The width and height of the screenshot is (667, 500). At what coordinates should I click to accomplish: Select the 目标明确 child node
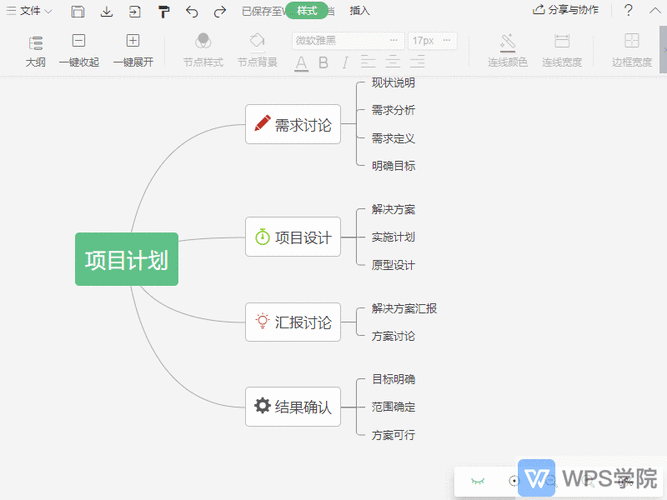tap(393, 379)
